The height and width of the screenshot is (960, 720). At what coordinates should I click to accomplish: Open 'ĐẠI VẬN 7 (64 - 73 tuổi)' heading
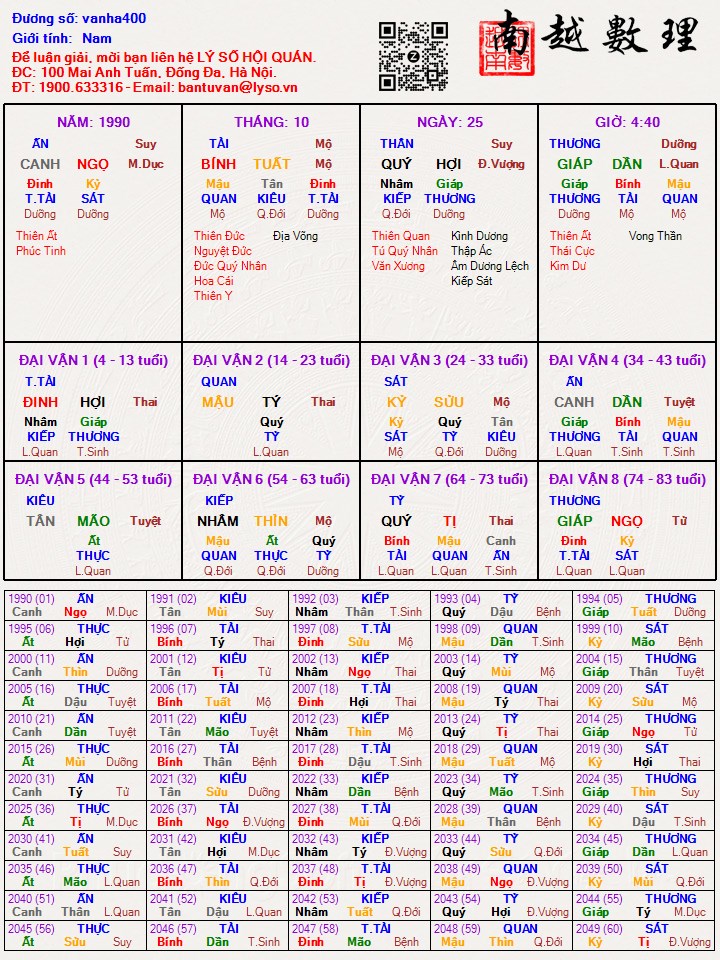(x=449, y=479)
